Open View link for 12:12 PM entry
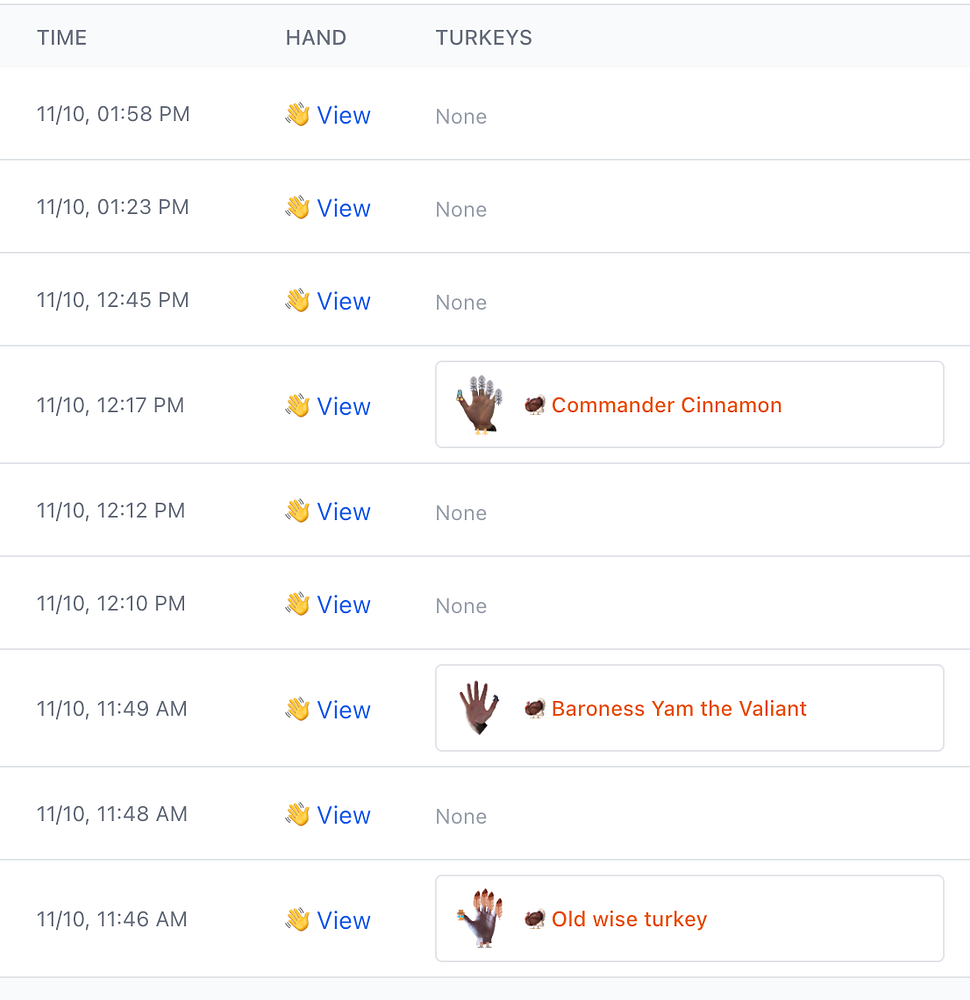The width and height of the screenshot is (970, 1000). tap(343, 512)
